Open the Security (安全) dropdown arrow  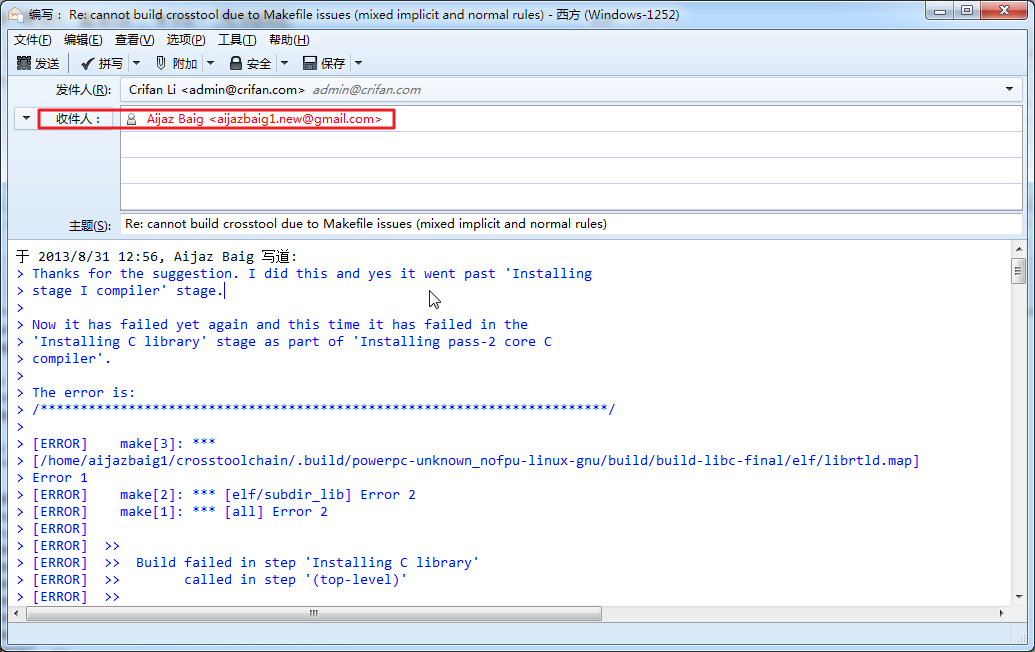[284, 63]
